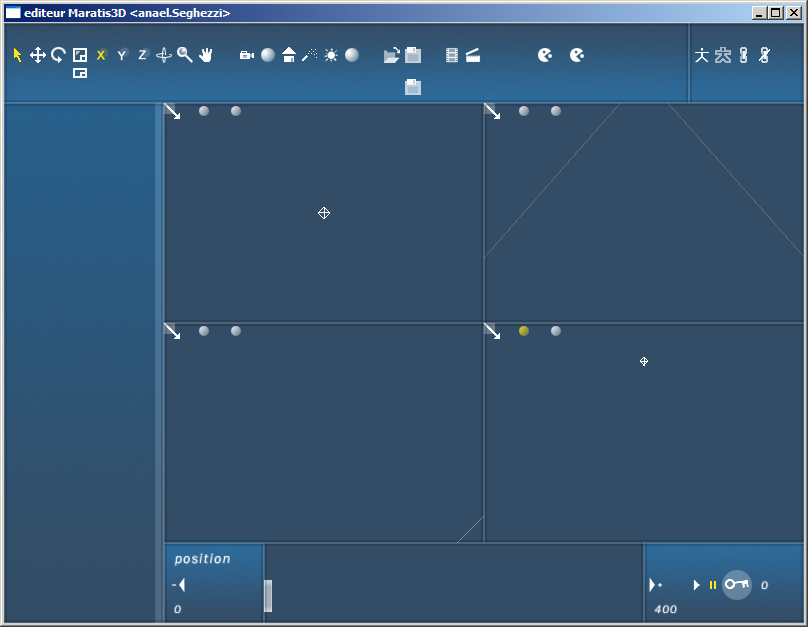Toggle second sphere button in bottom-left viewport

[x=236, y=331]
